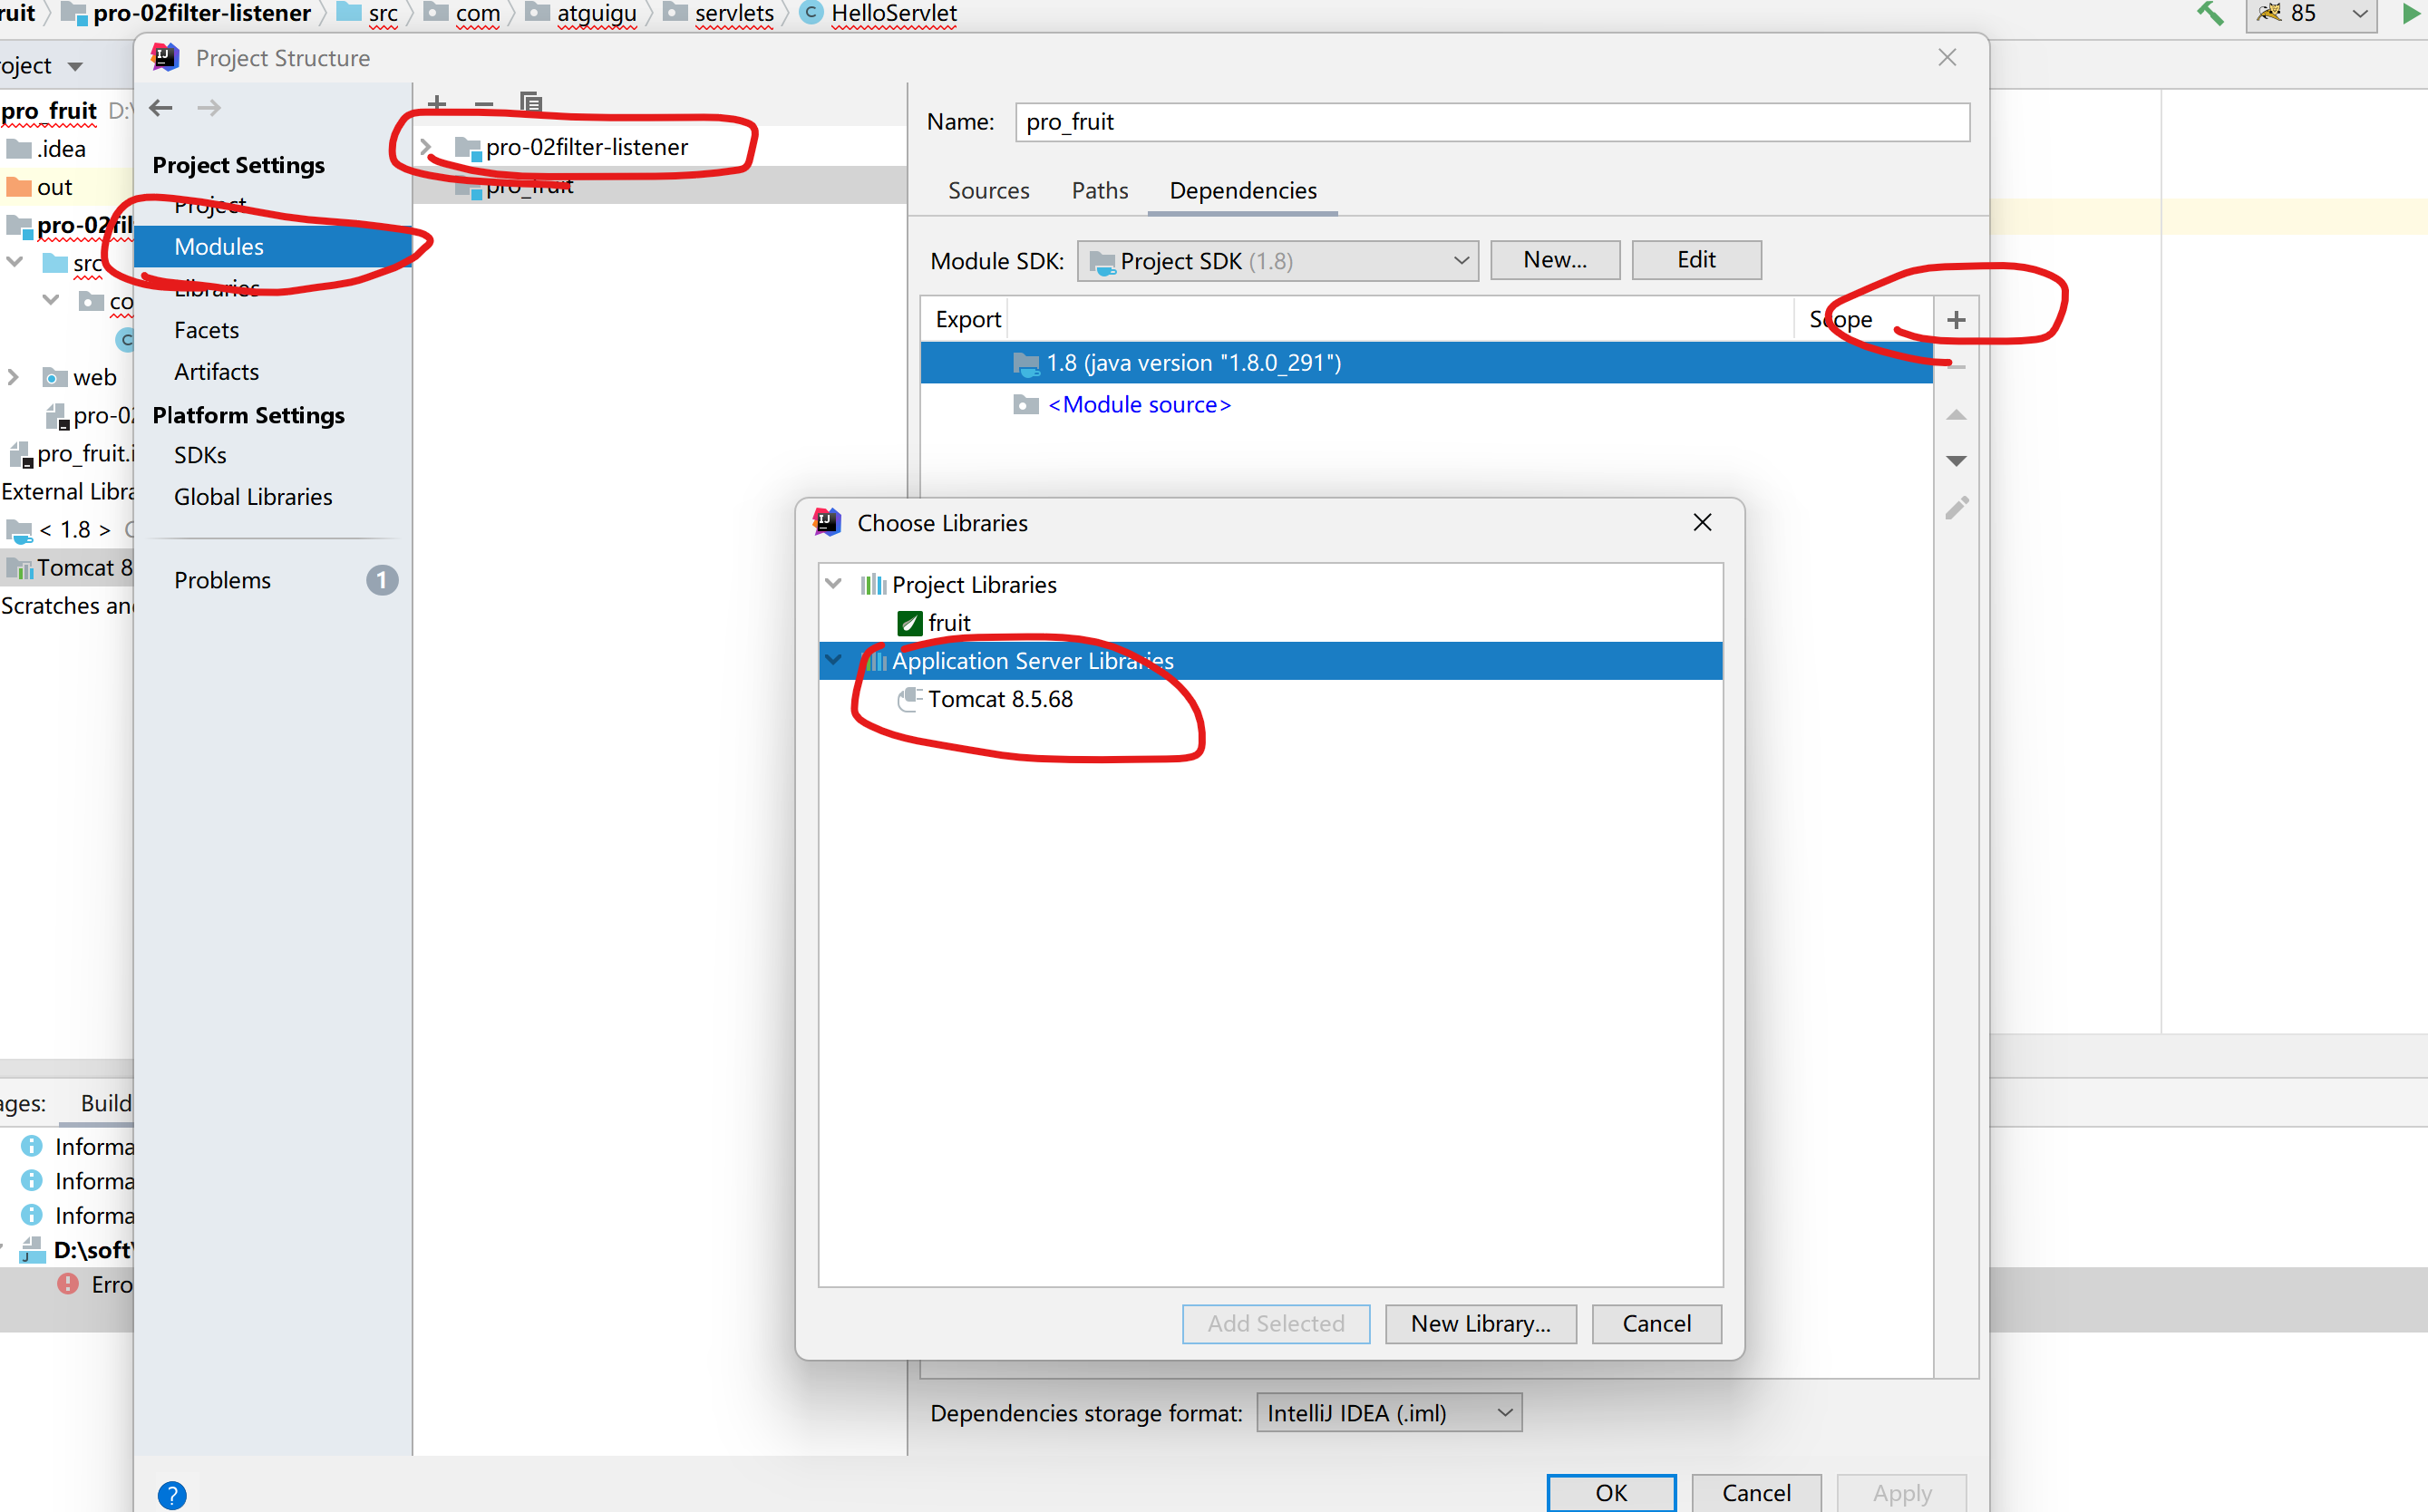
Task: Open the Dependencies storage format dropdown
Action: pyautogui.click(x=1389, y=1413)
